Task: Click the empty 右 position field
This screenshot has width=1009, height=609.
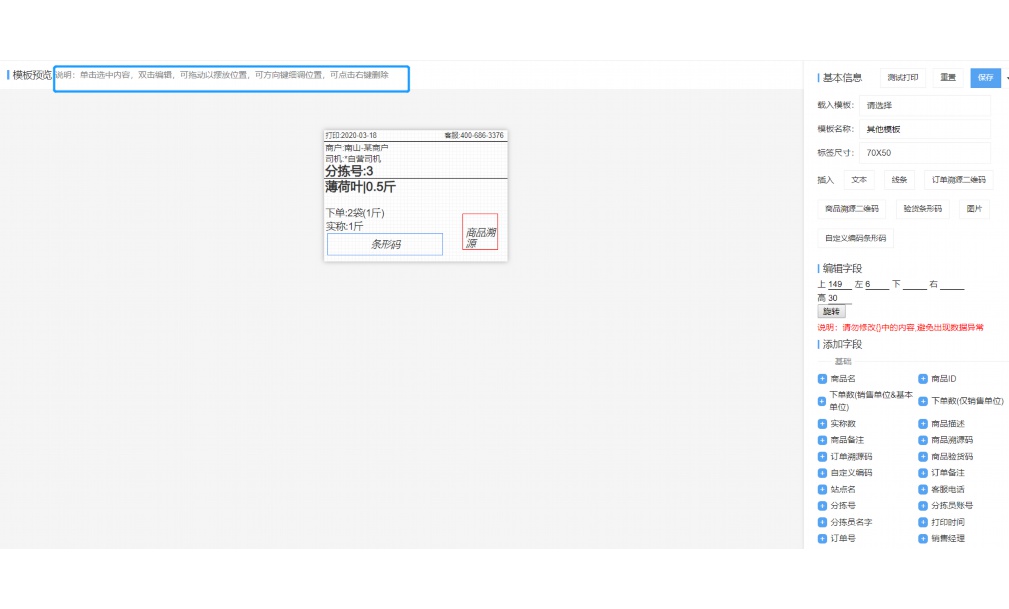Action: [952, 284]
